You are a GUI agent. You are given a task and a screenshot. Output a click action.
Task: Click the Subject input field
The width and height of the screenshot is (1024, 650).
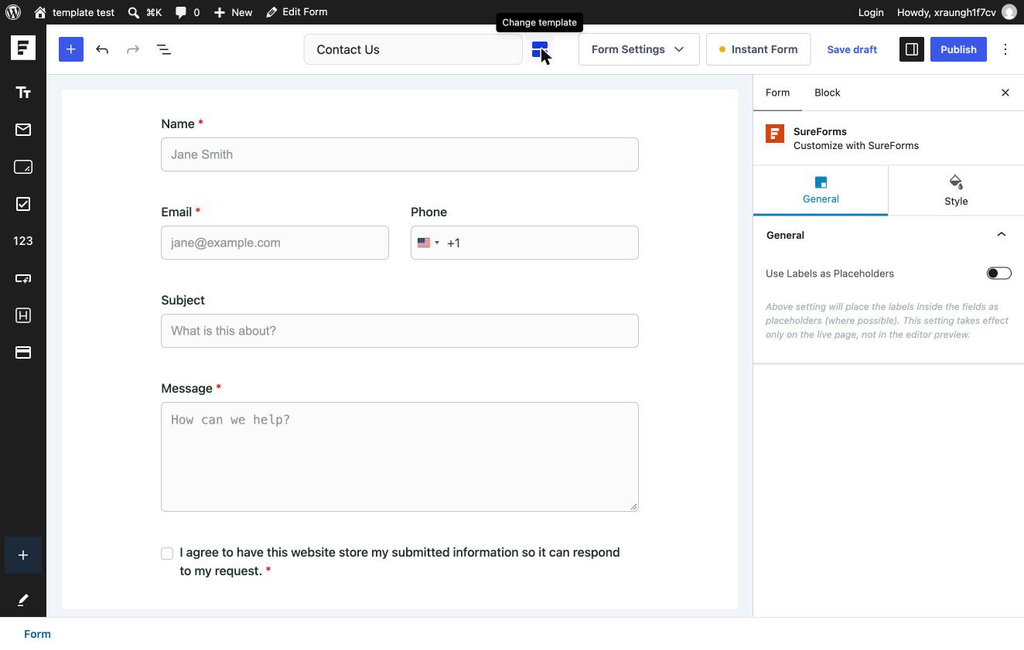[x=400, y=331]
